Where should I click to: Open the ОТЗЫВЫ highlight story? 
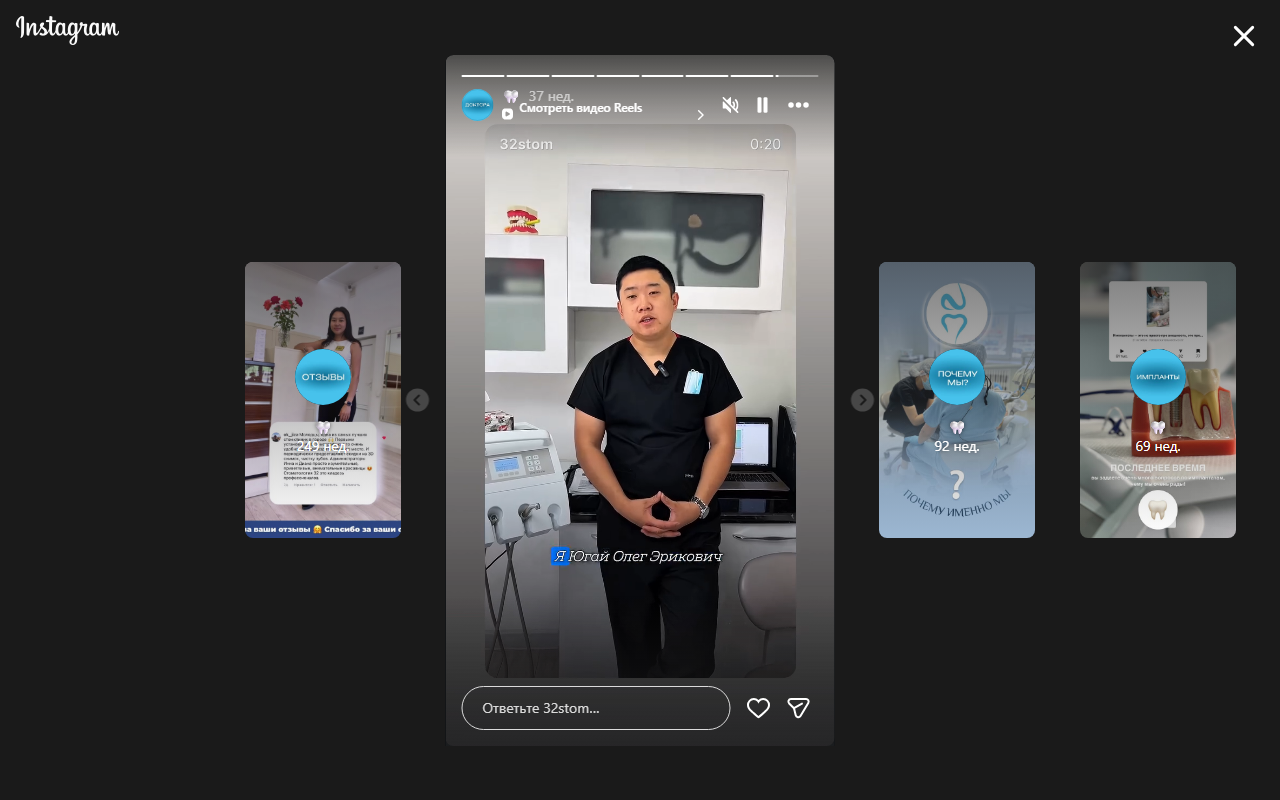[x=323, y=377]
